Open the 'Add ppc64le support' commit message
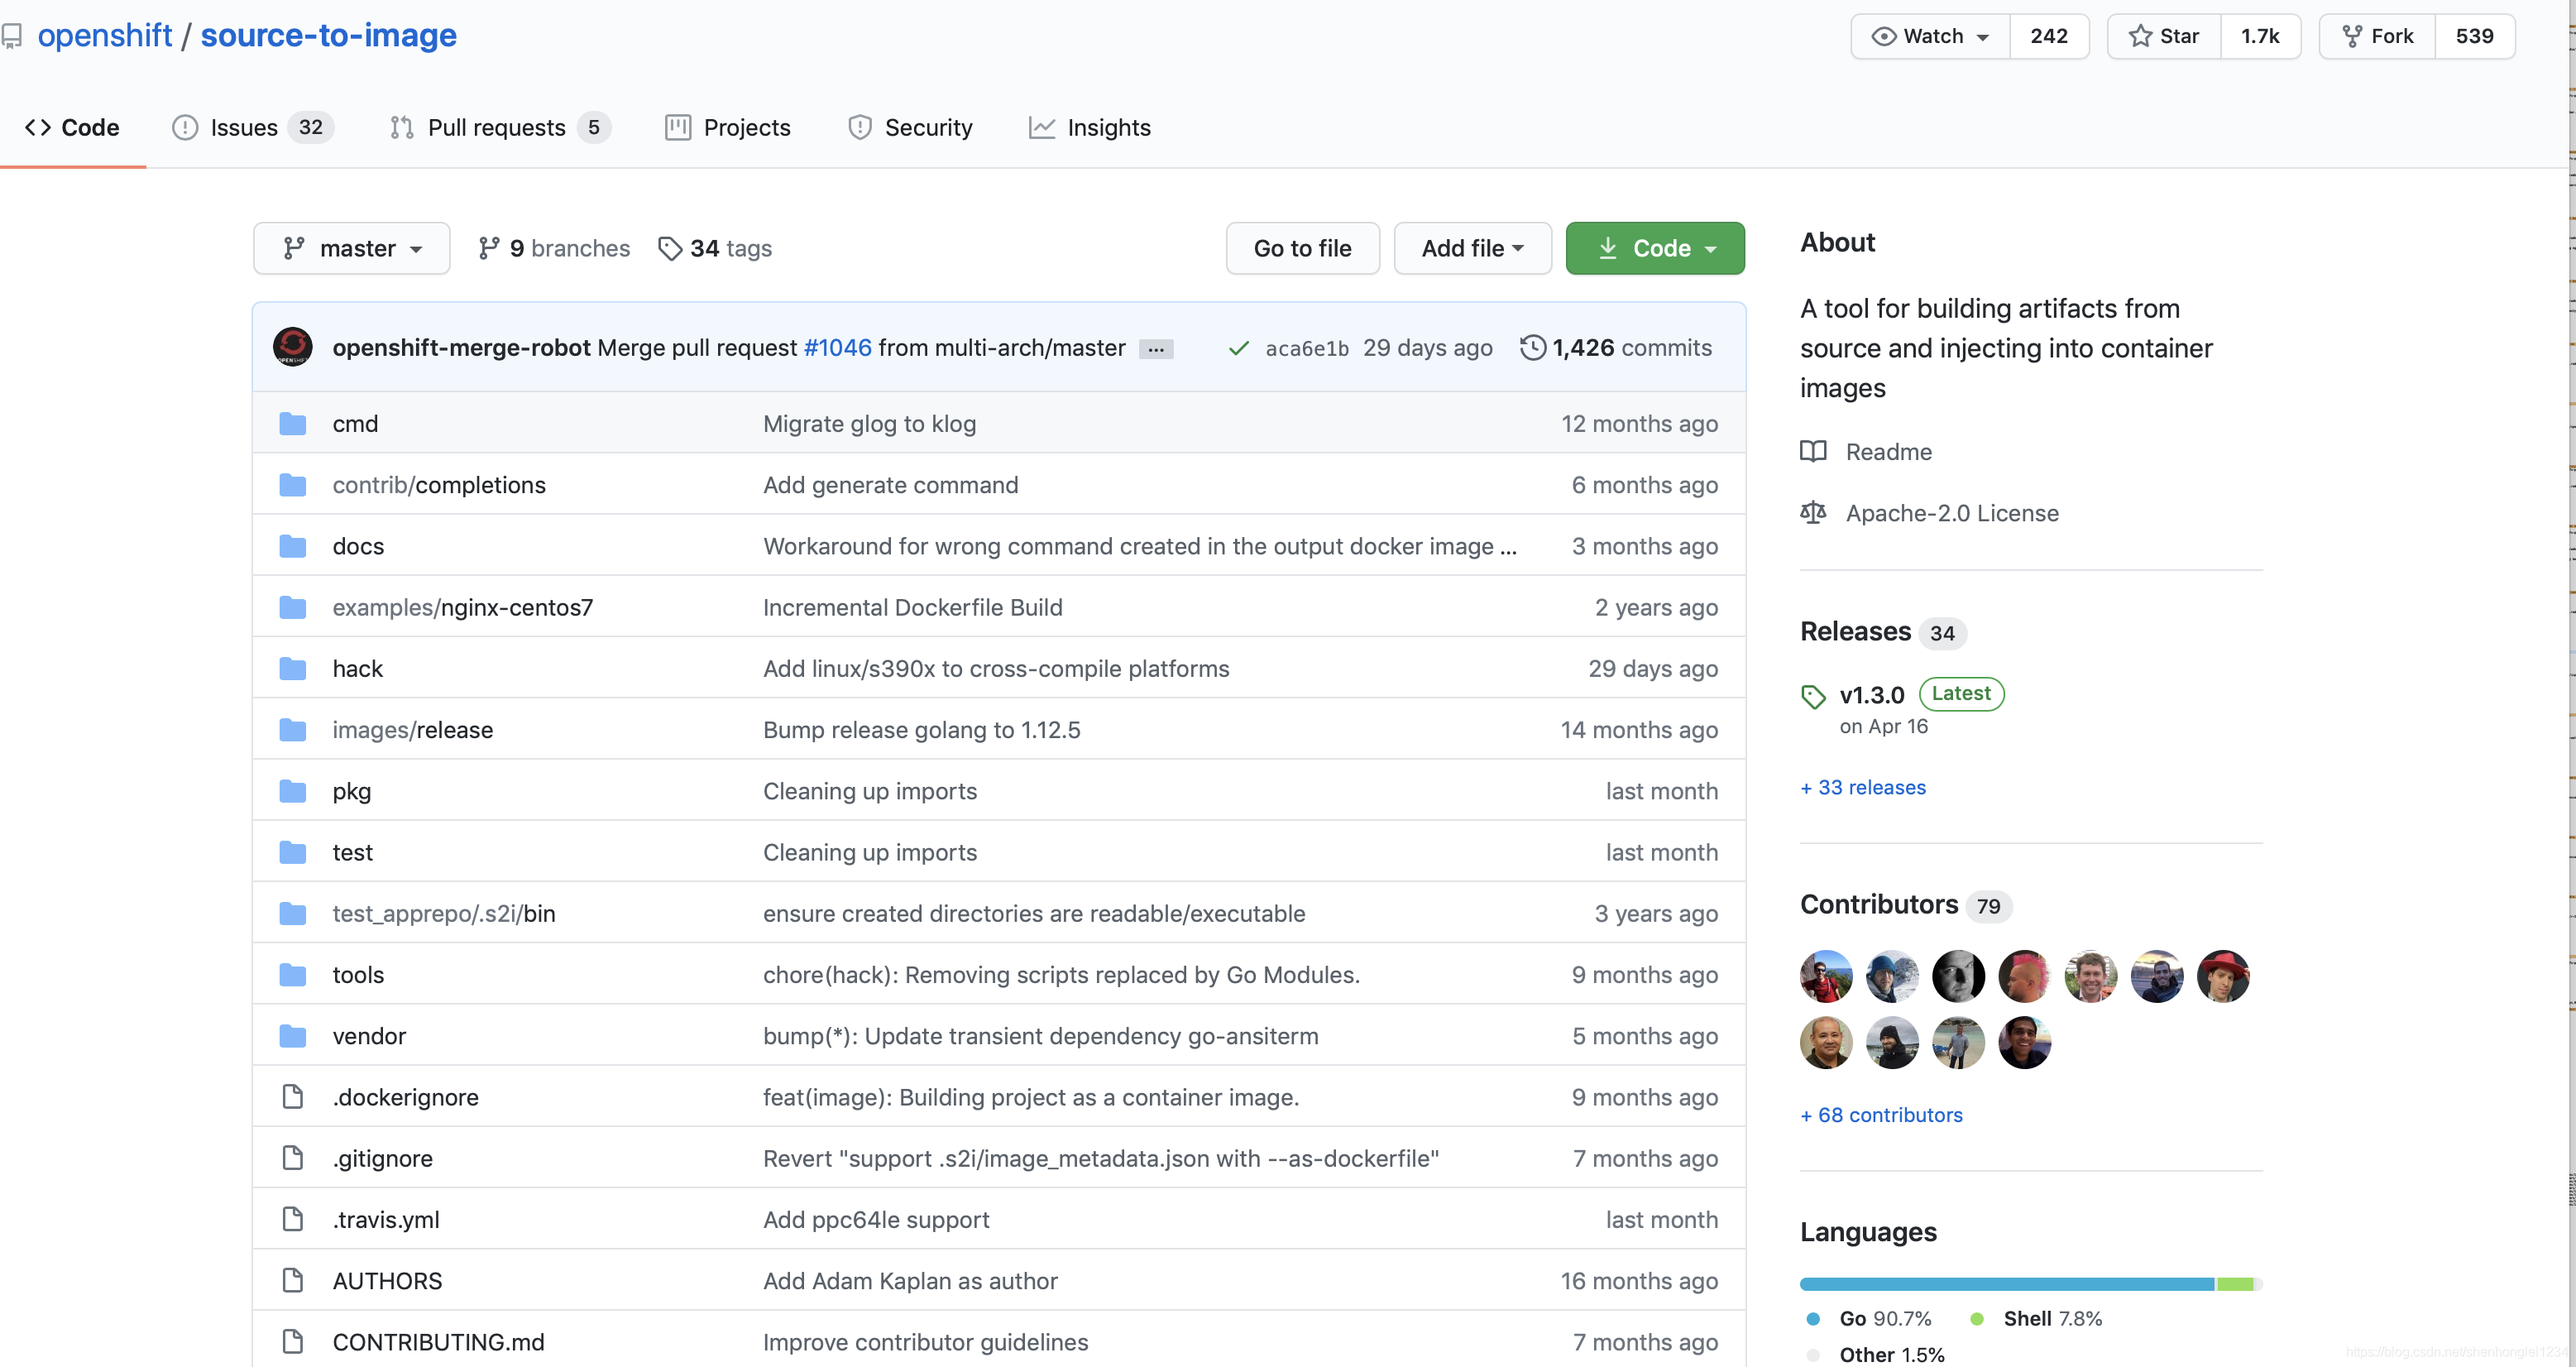 [876, 1219]
